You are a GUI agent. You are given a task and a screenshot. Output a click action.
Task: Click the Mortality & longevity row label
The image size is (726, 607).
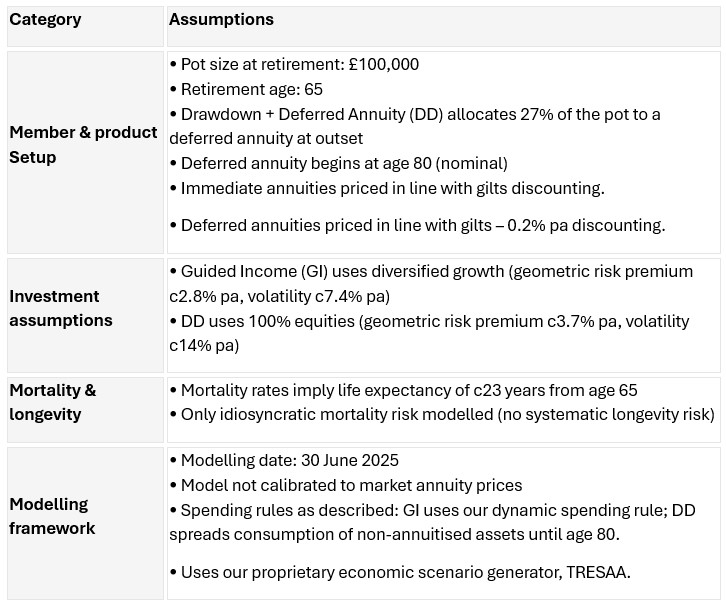53,402
